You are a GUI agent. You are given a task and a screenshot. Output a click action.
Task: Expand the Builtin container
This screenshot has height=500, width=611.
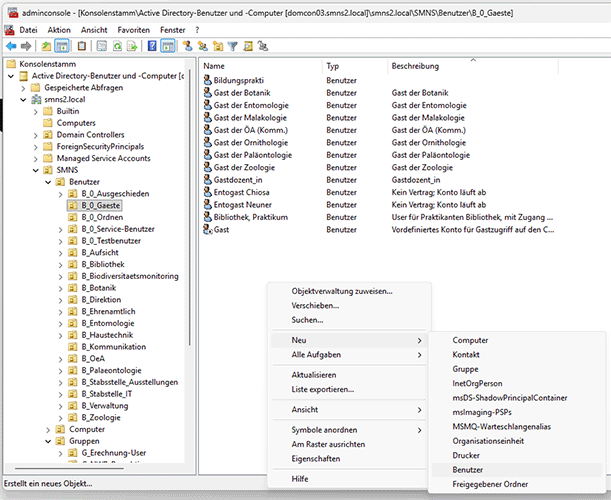[x=36, y=111]
